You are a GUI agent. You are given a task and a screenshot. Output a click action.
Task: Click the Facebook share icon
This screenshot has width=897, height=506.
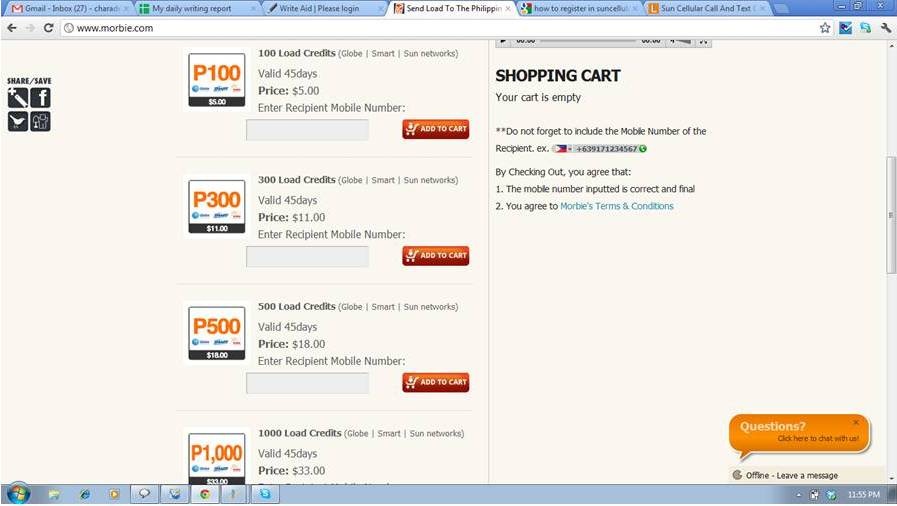41,98
